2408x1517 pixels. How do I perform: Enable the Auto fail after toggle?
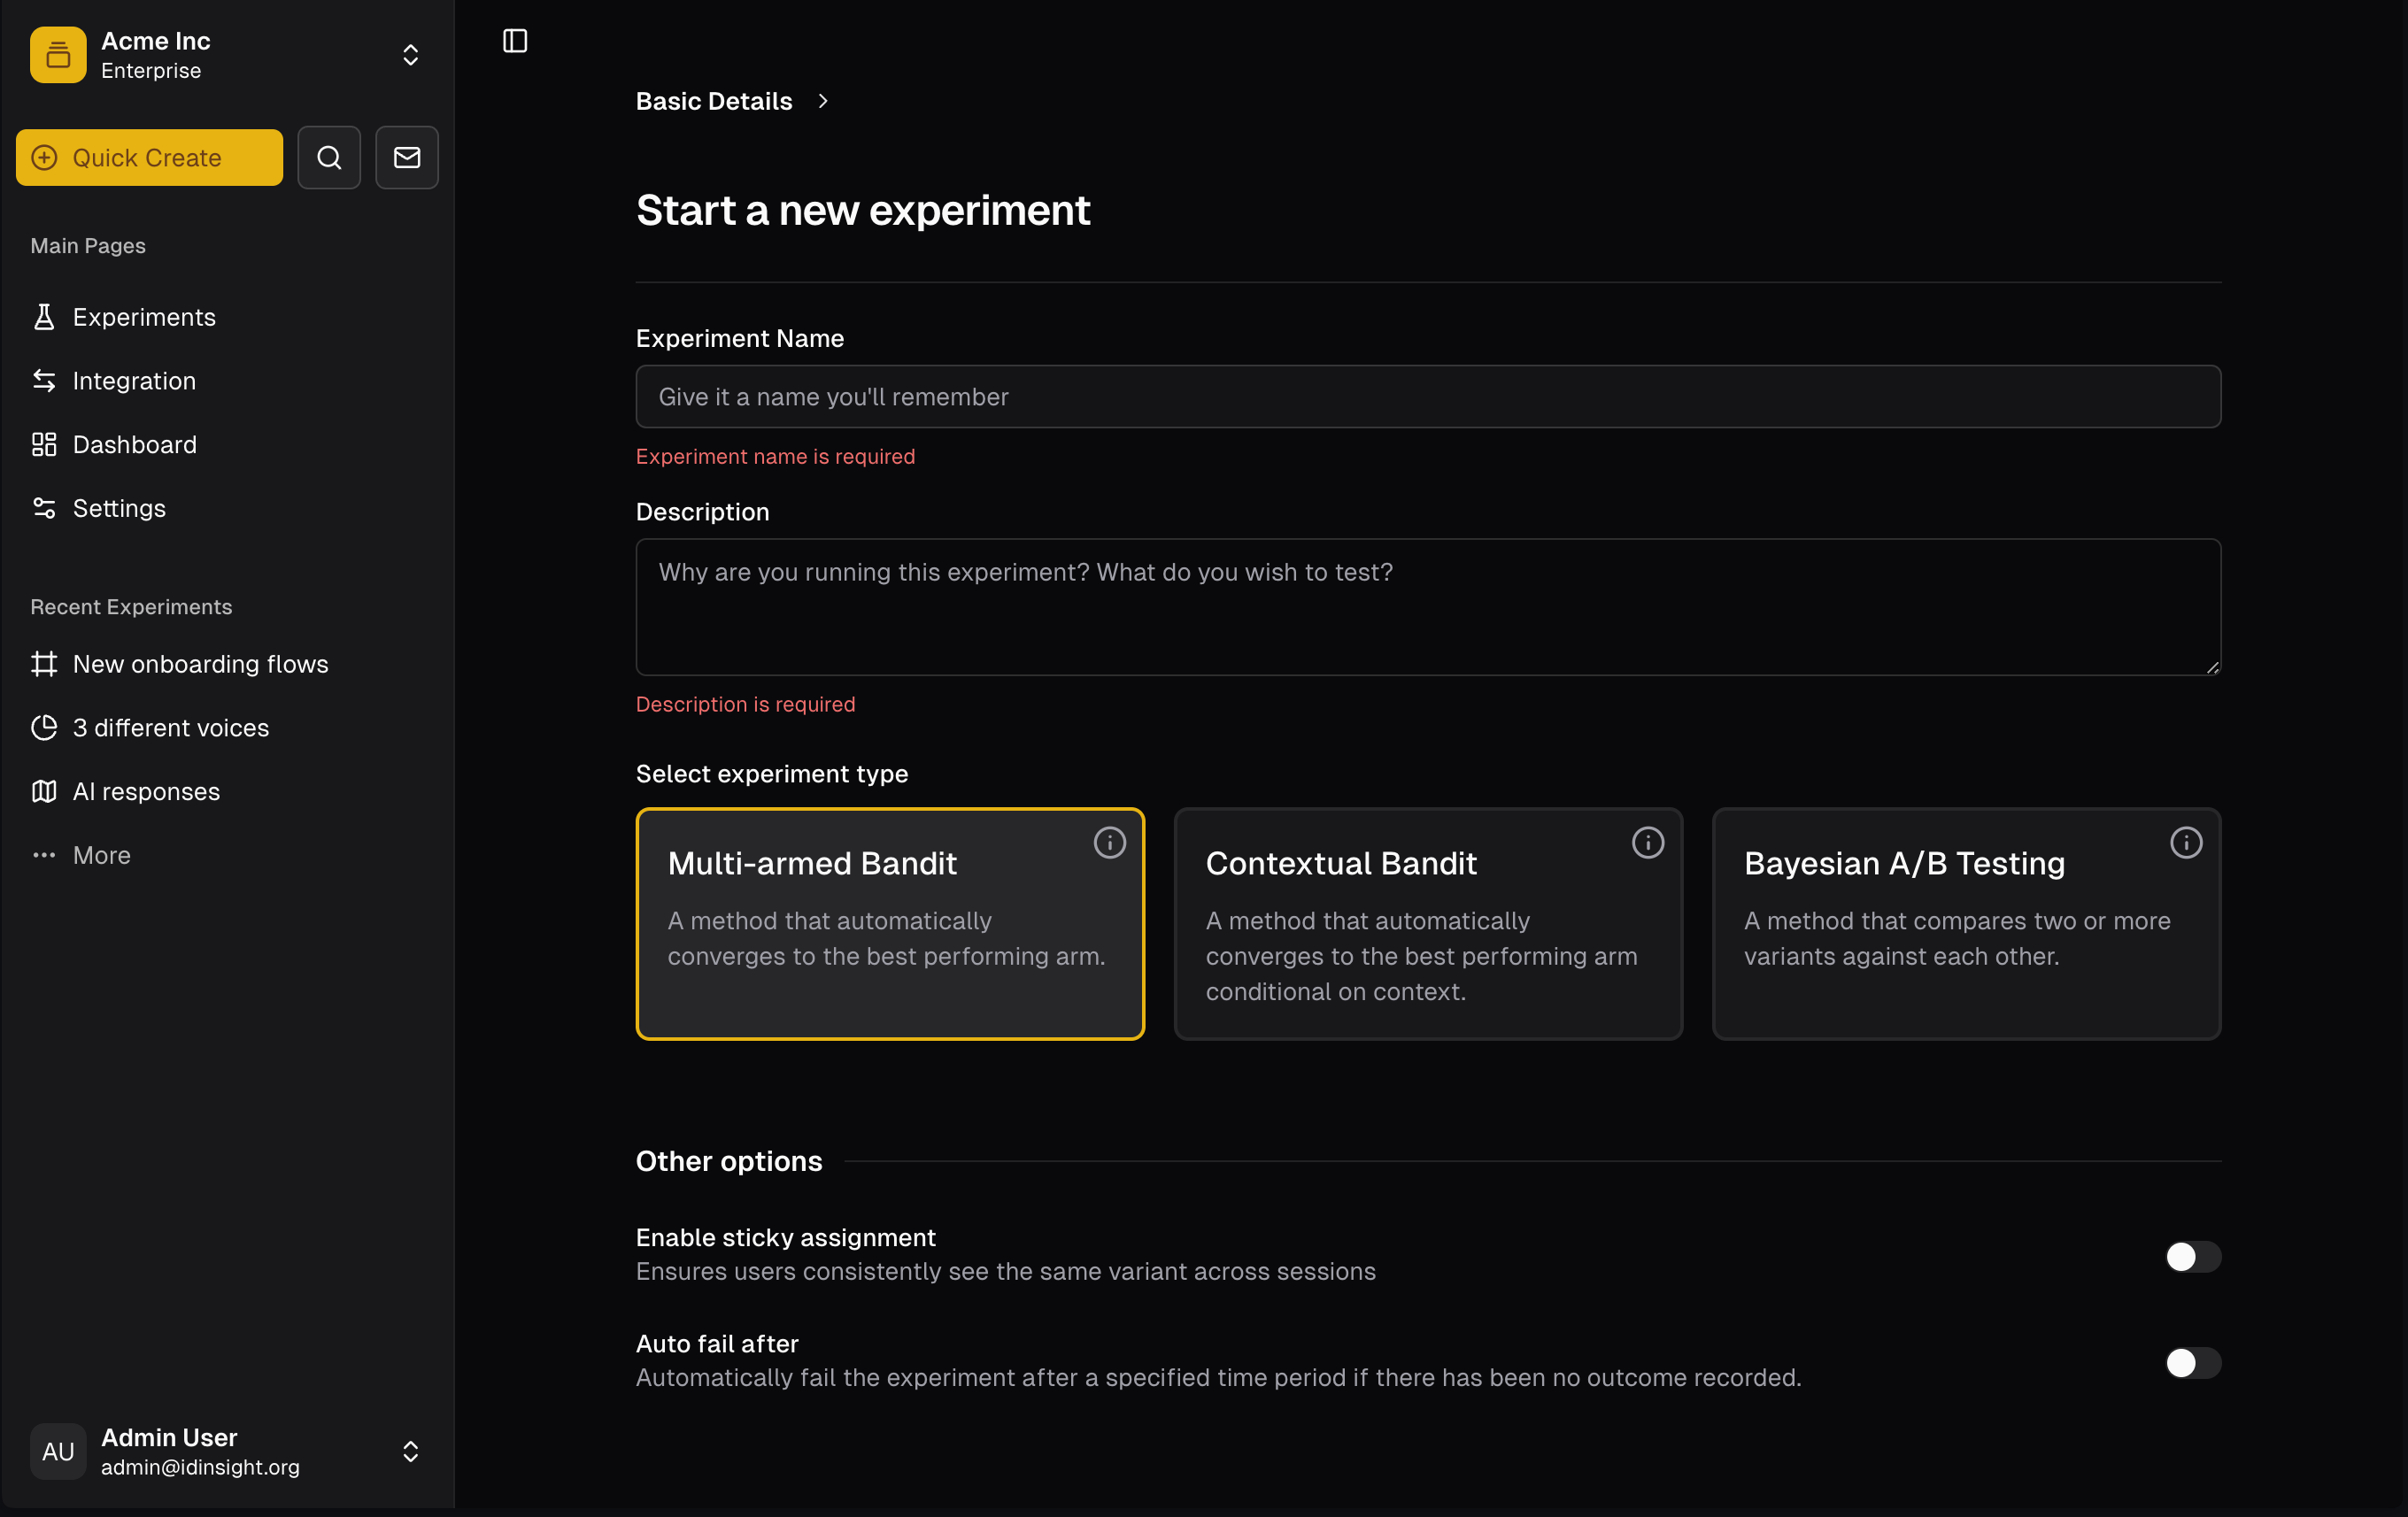(x=2193, y=1363)
